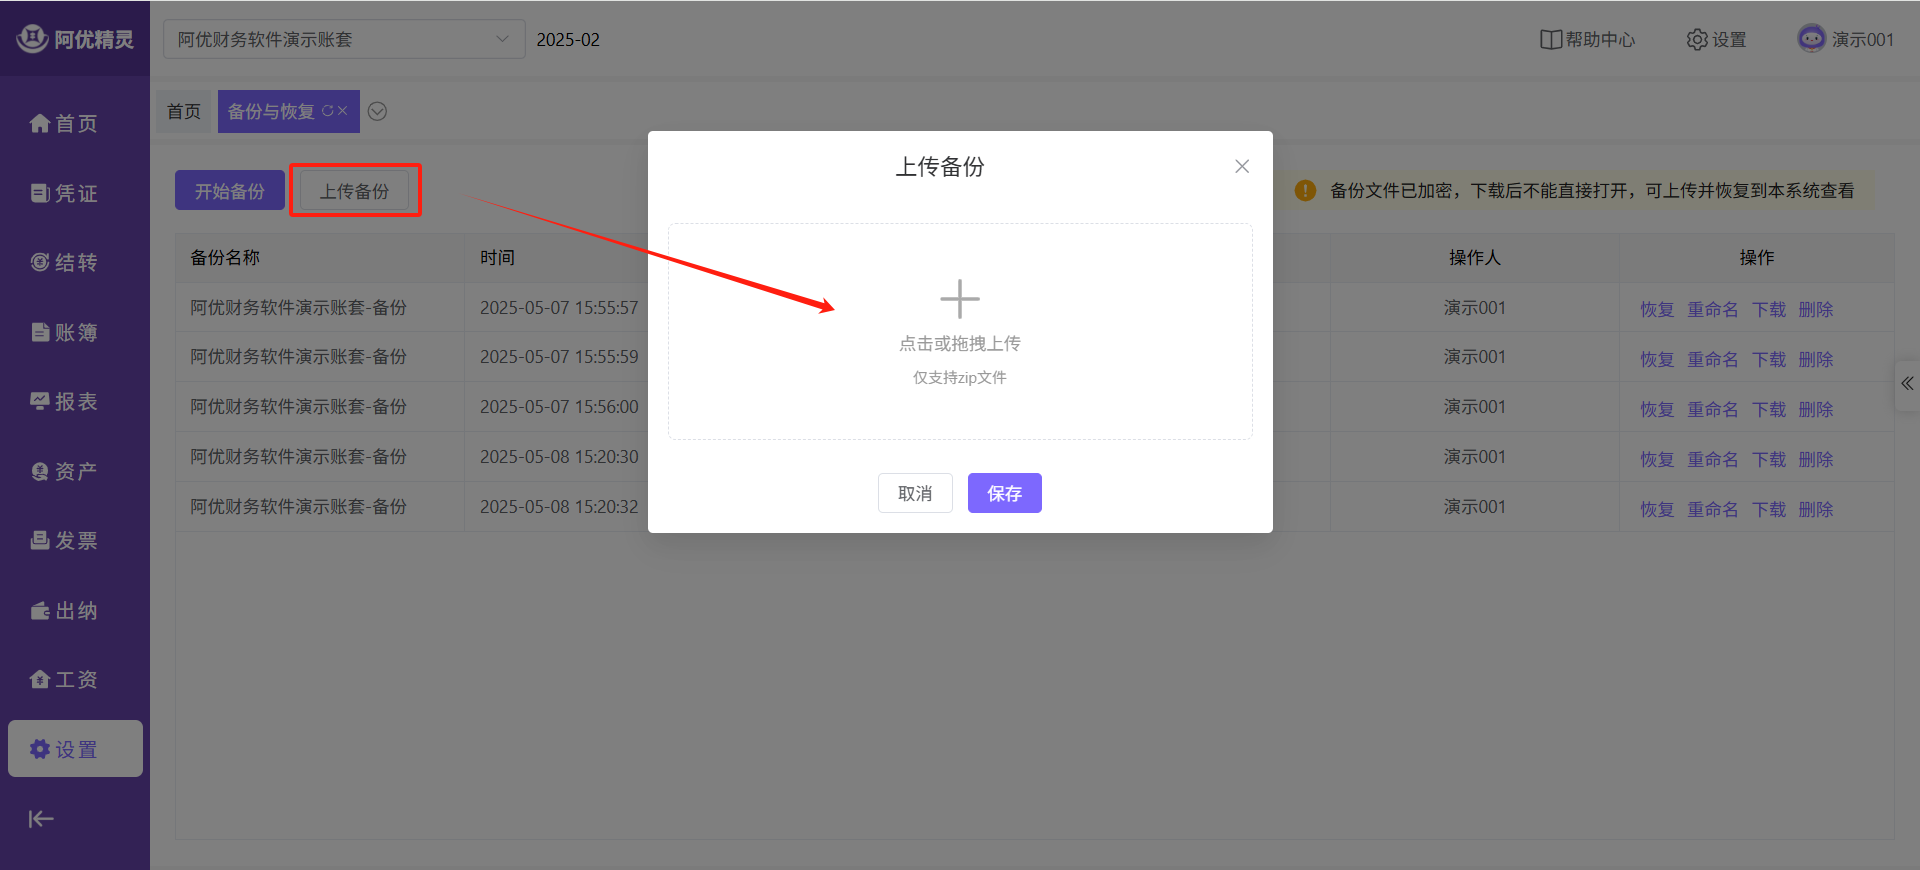Close the 上传备份 dialog with X
1920x870 pixels.
click(x=1241, y=167)
